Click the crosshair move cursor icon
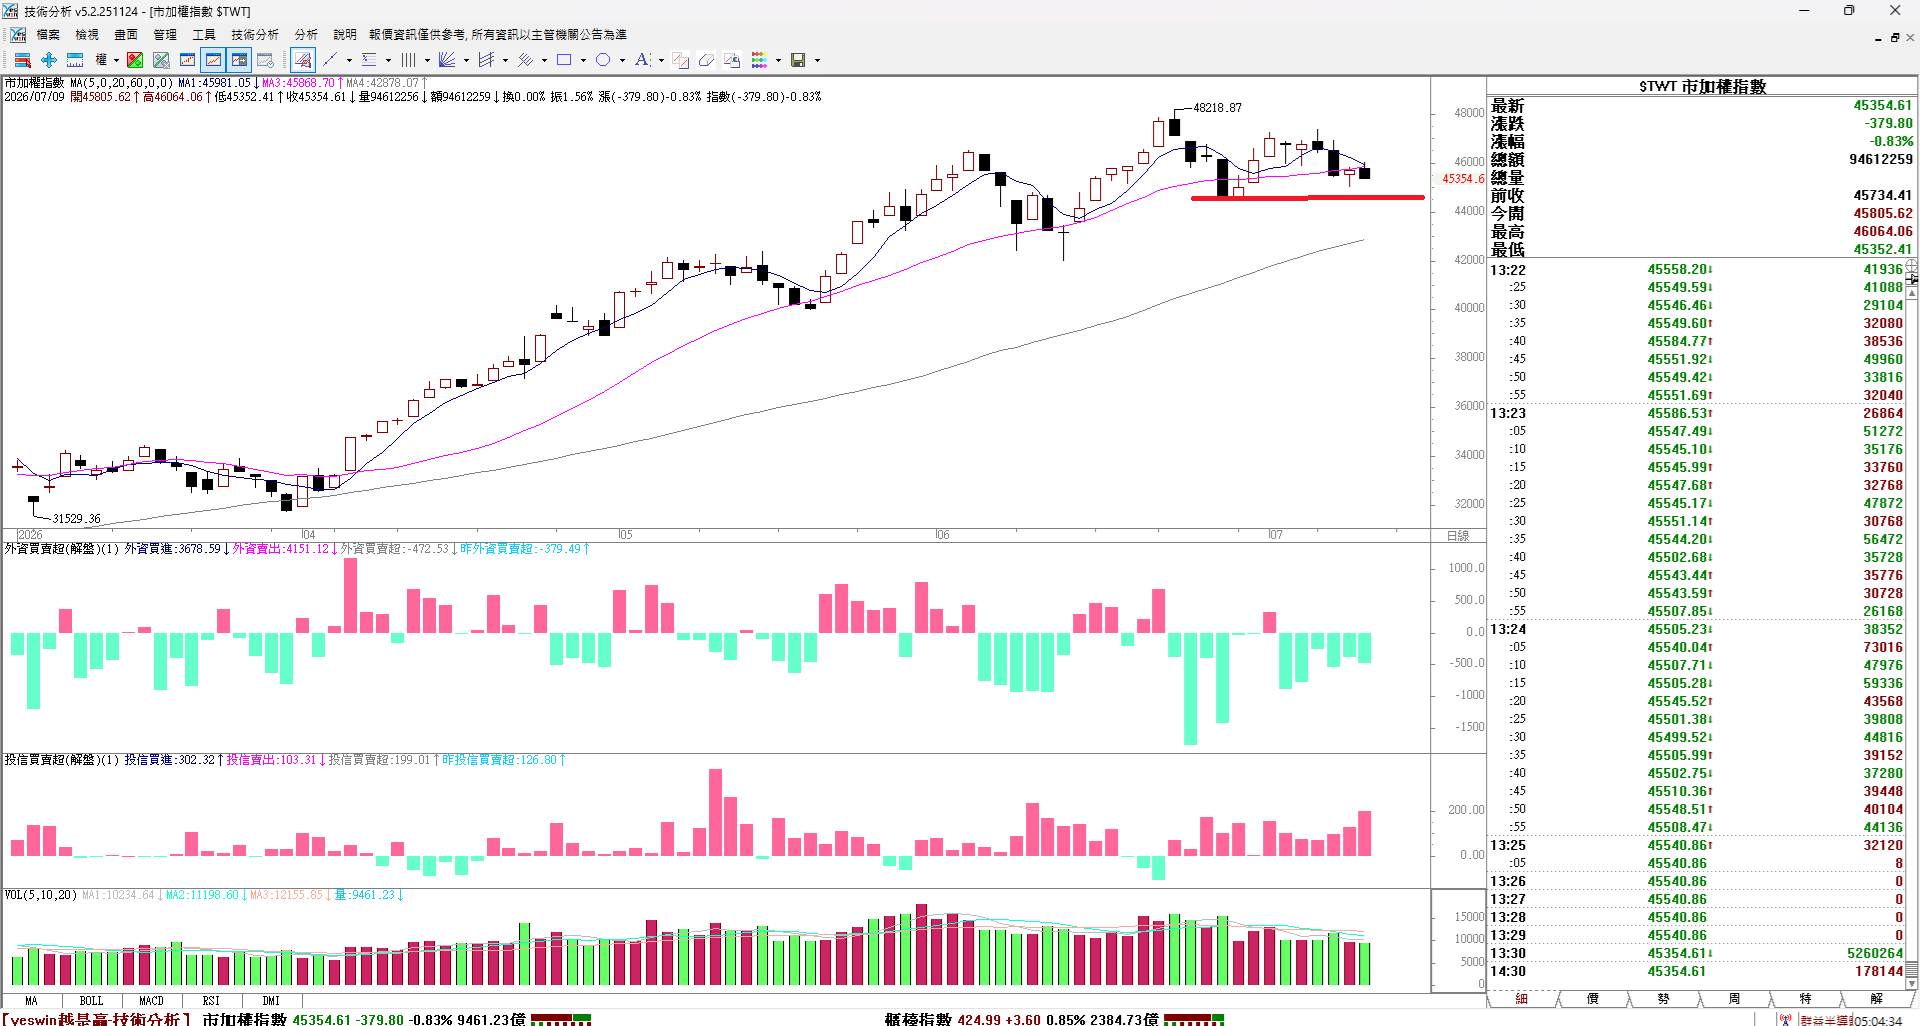1920x1026 pixels. click(48, 60)
